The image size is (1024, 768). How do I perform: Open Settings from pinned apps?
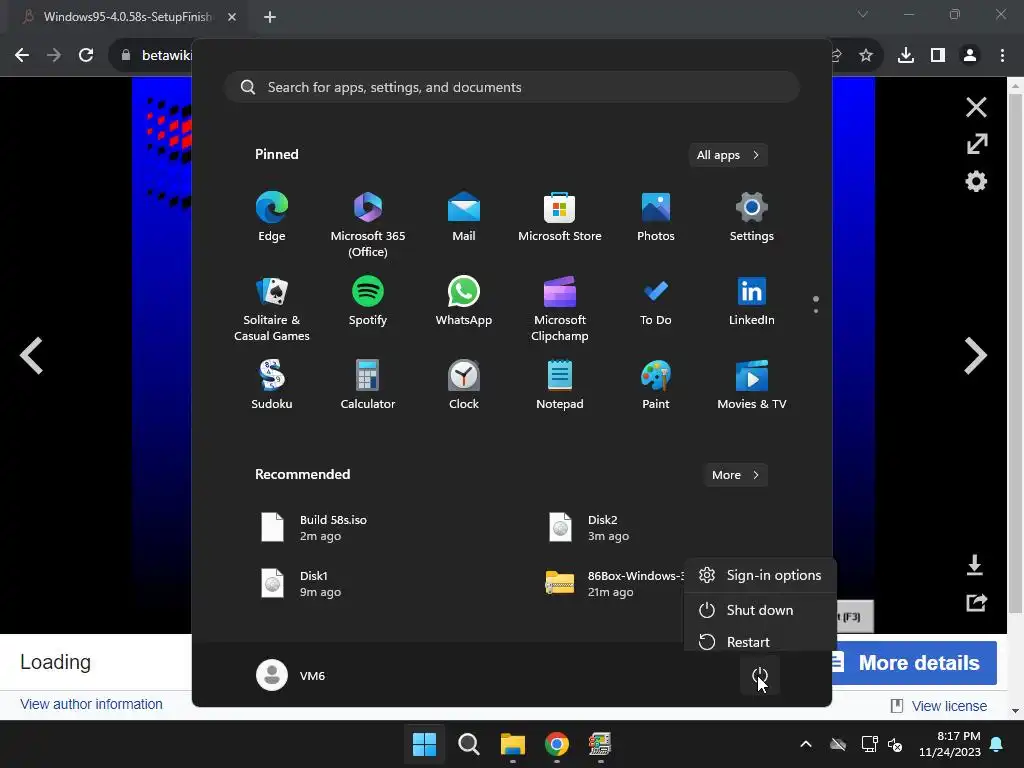tap(752, 217)
